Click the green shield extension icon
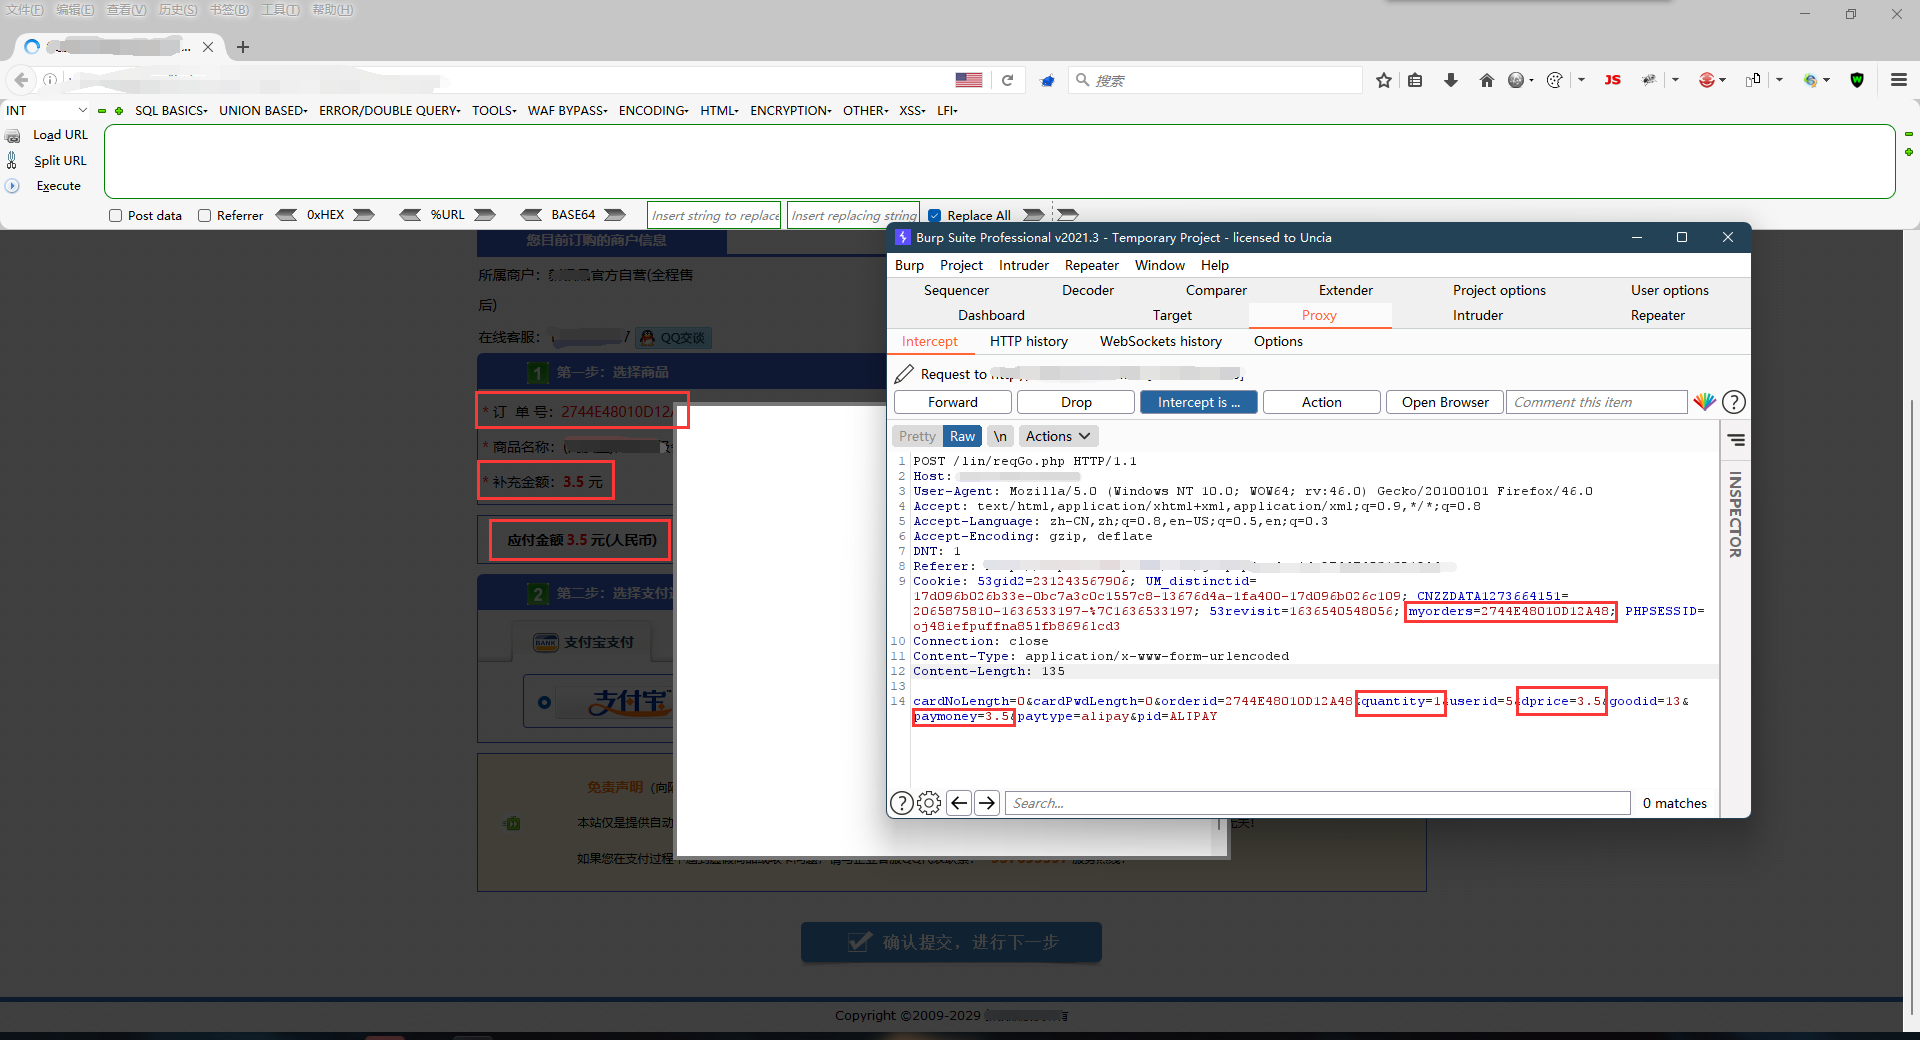This screenshot has width=1920, height=1040. coord(1857,80)
